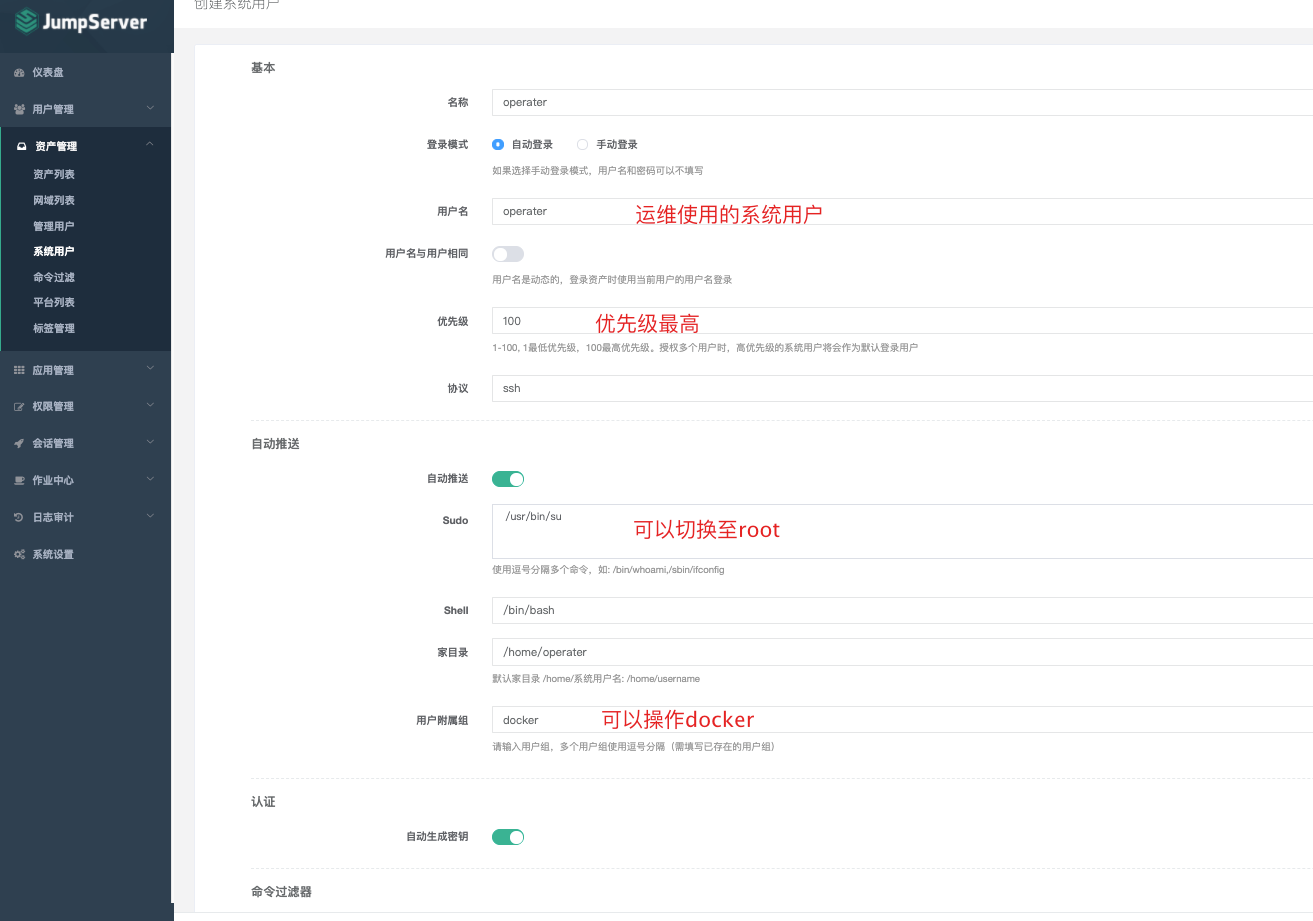Open 标签管理 submenu item
Screen dimensions: 1313x921
click(x=54, y=328)
